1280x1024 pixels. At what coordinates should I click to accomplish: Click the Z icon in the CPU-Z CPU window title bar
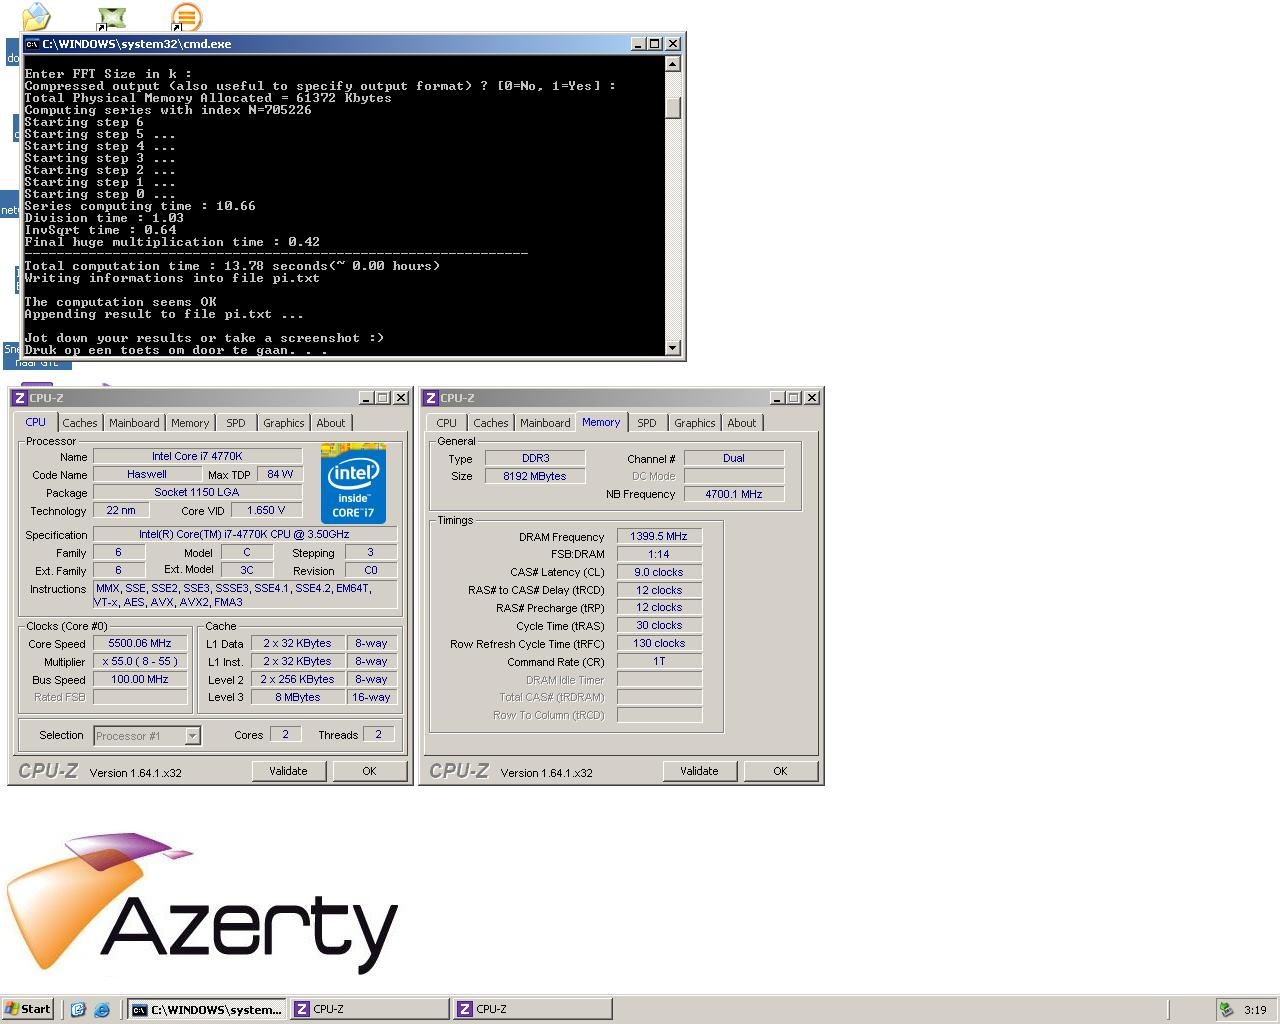coord(19,398)
